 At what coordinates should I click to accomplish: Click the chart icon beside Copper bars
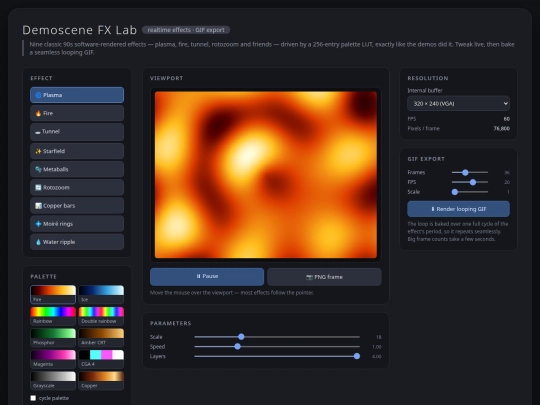(x=38, y=206)
